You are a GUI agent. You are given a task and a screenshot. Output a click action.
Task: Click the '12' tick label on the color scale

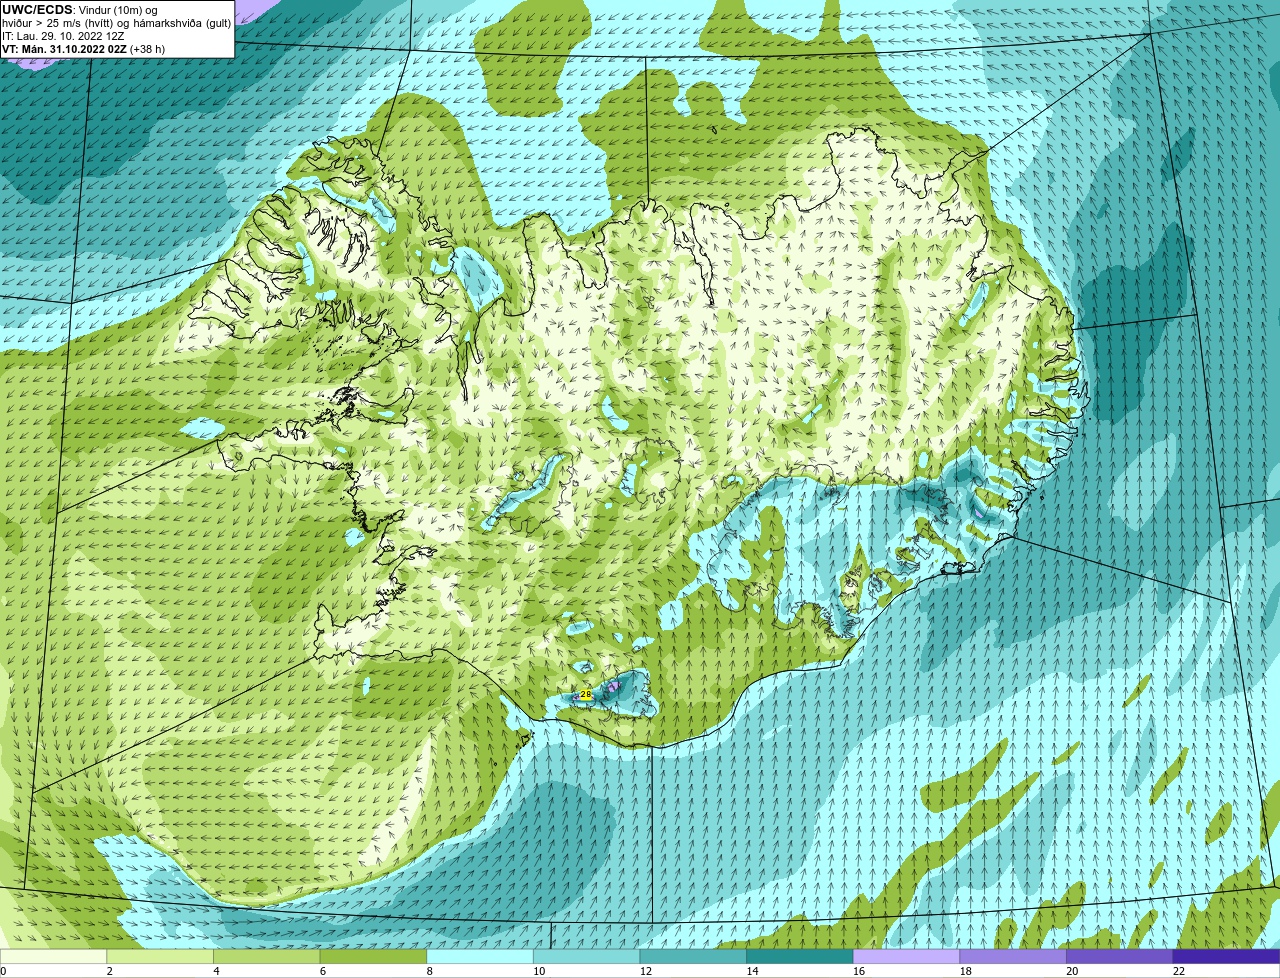645,971
